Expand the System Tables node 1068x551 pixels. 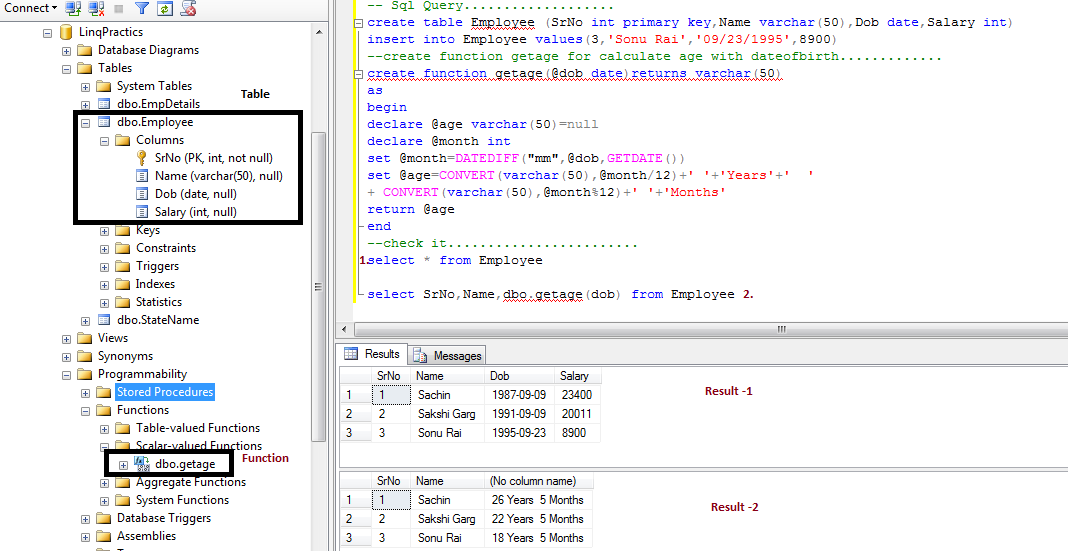(85, 87)
